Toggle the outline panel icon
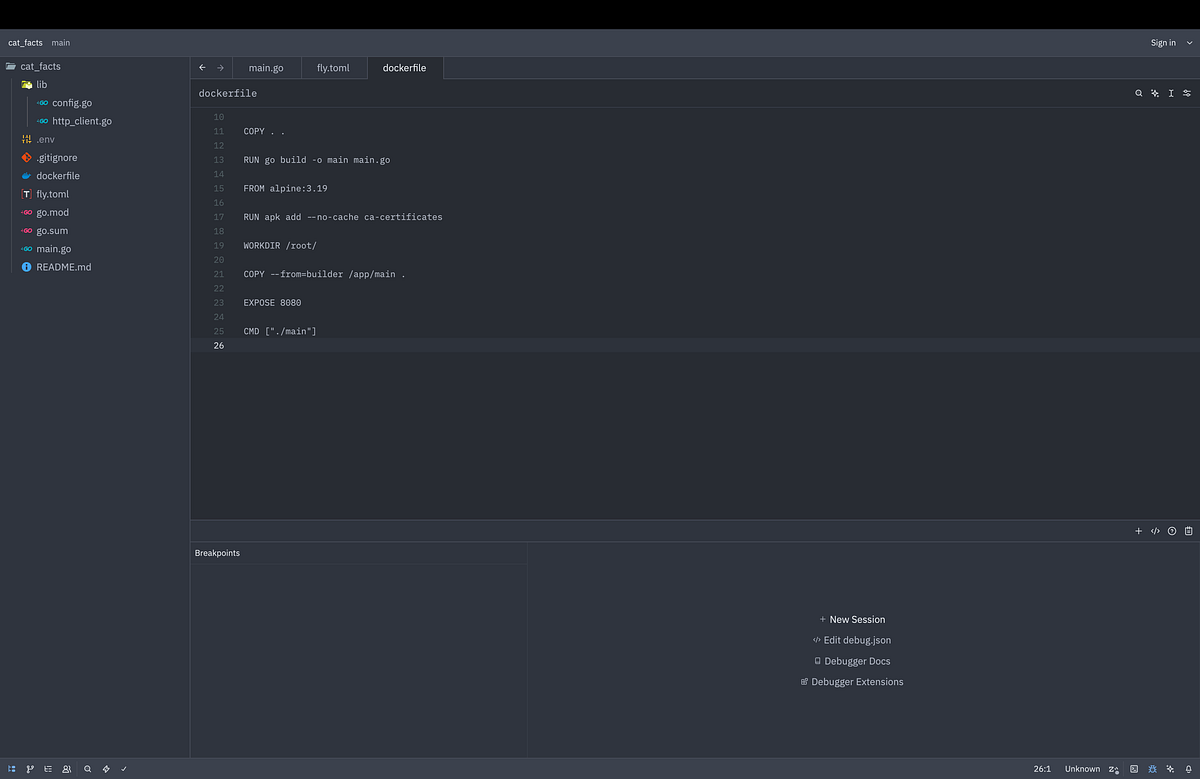This screenshot has width=1200, height=779. coord(48,769)
